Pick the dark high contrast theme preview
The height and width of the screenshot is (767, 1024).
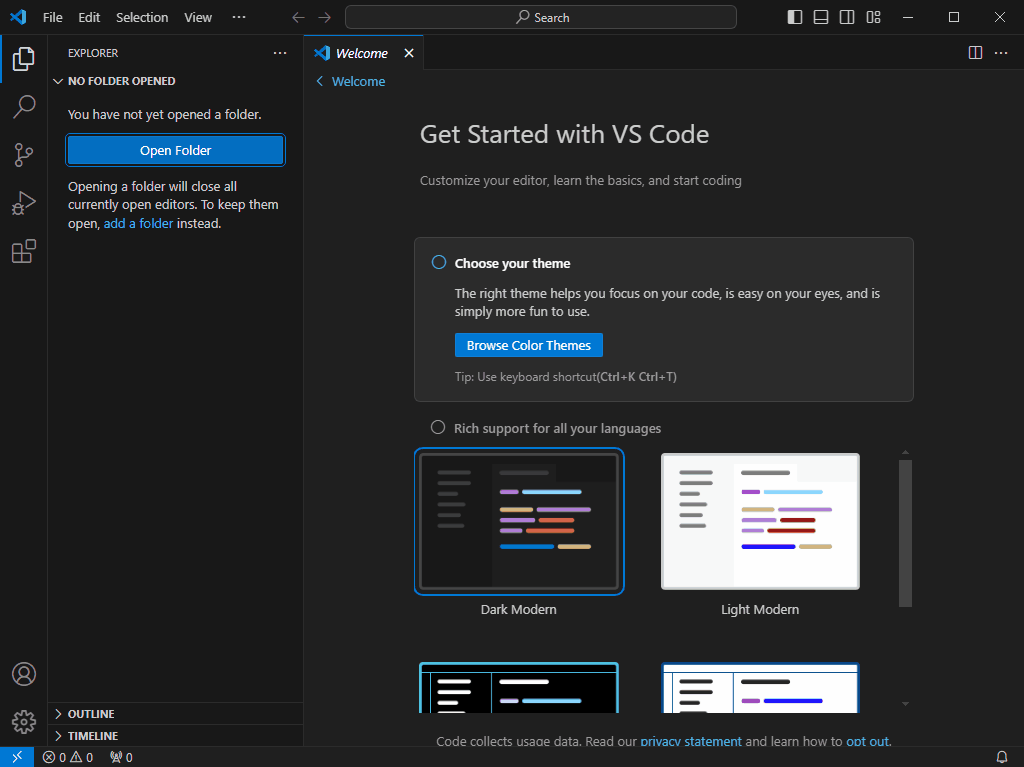pyautogui.click(x=519, y=688)
